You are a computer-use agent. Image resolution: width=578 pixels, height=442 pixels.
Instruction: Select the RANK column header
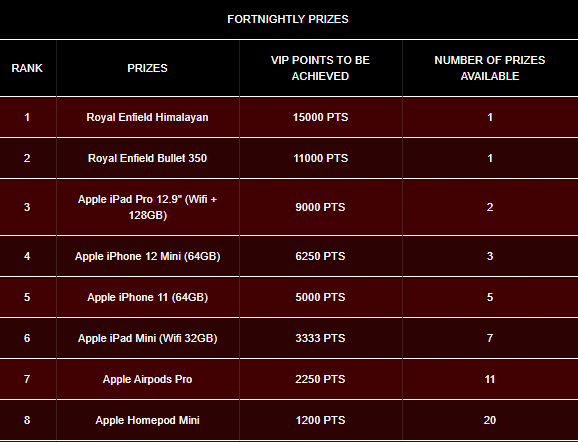coord(27,68)
